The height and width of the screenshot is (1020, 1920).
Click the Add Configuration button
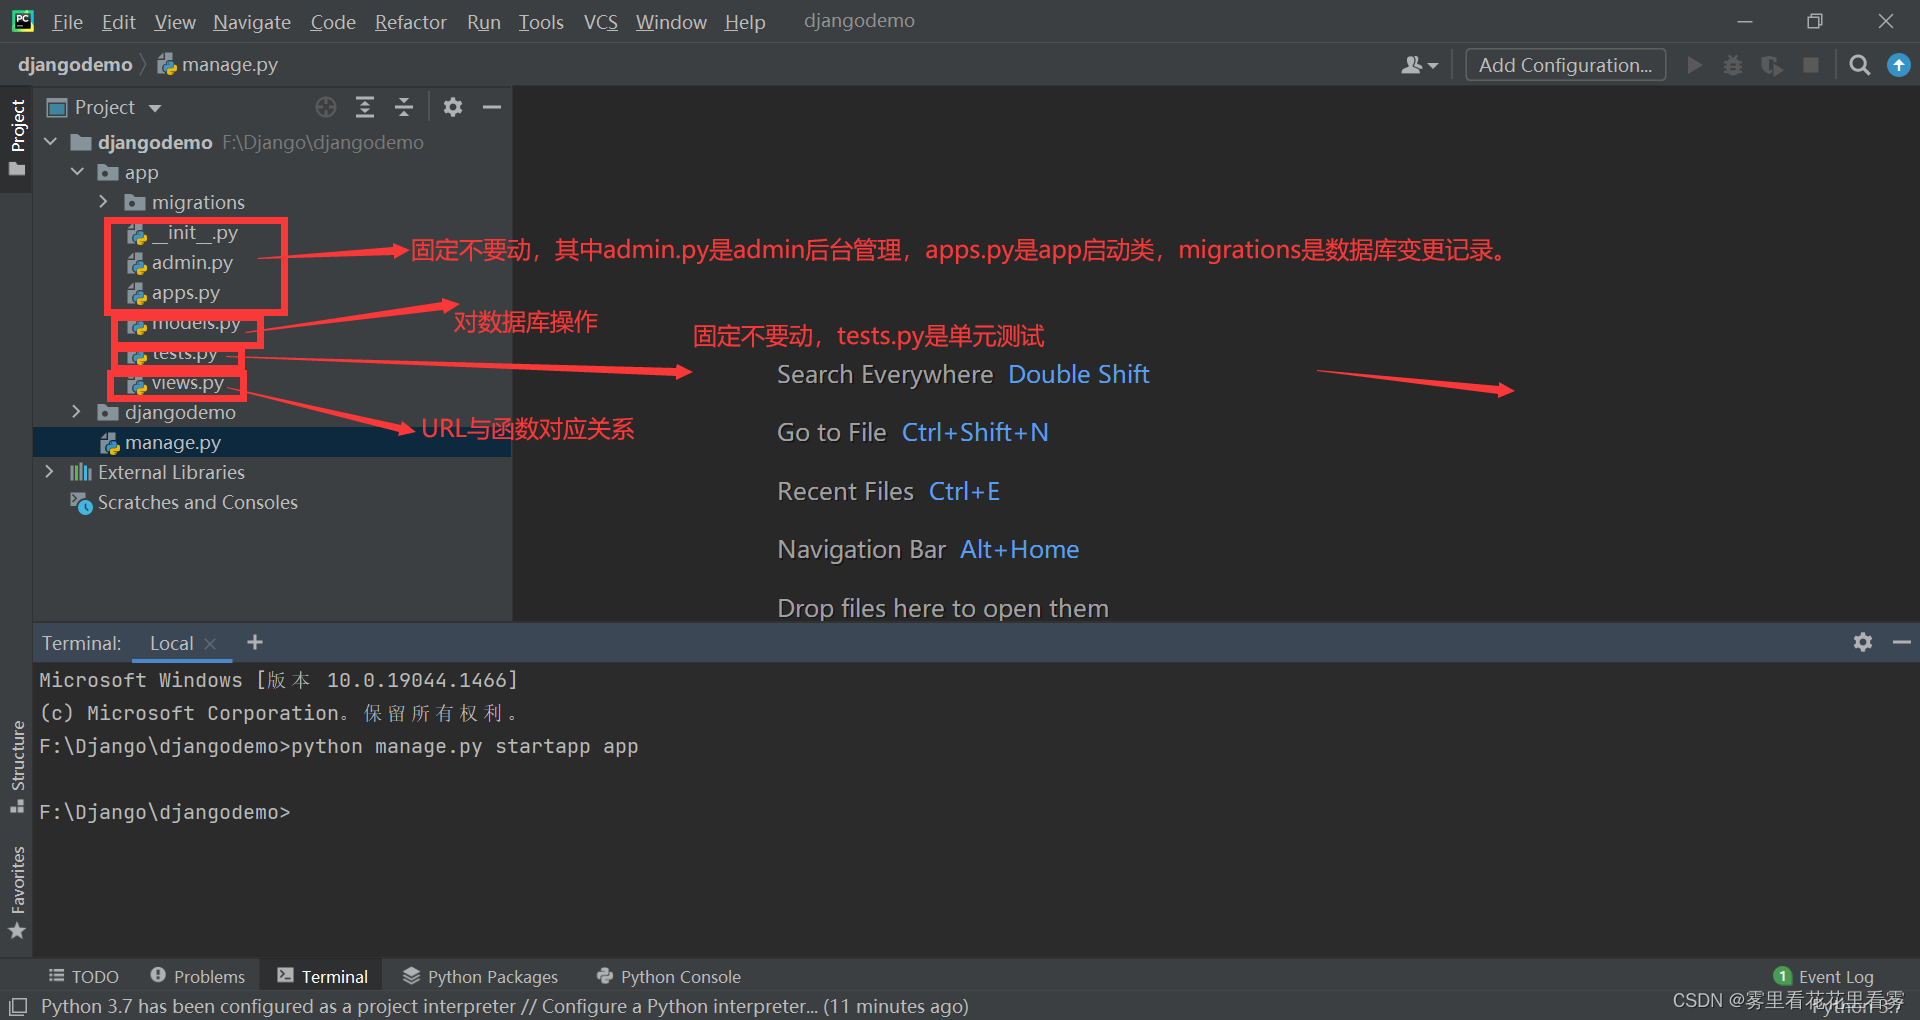[x=1565, y=65]
